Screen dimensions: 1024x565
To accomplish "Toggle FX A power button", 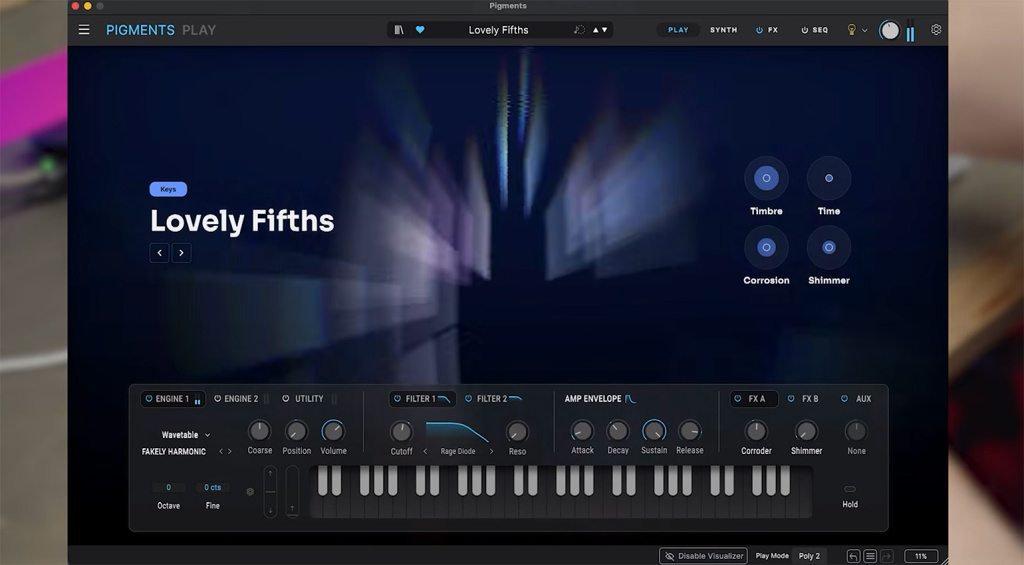I will [738, 398].
